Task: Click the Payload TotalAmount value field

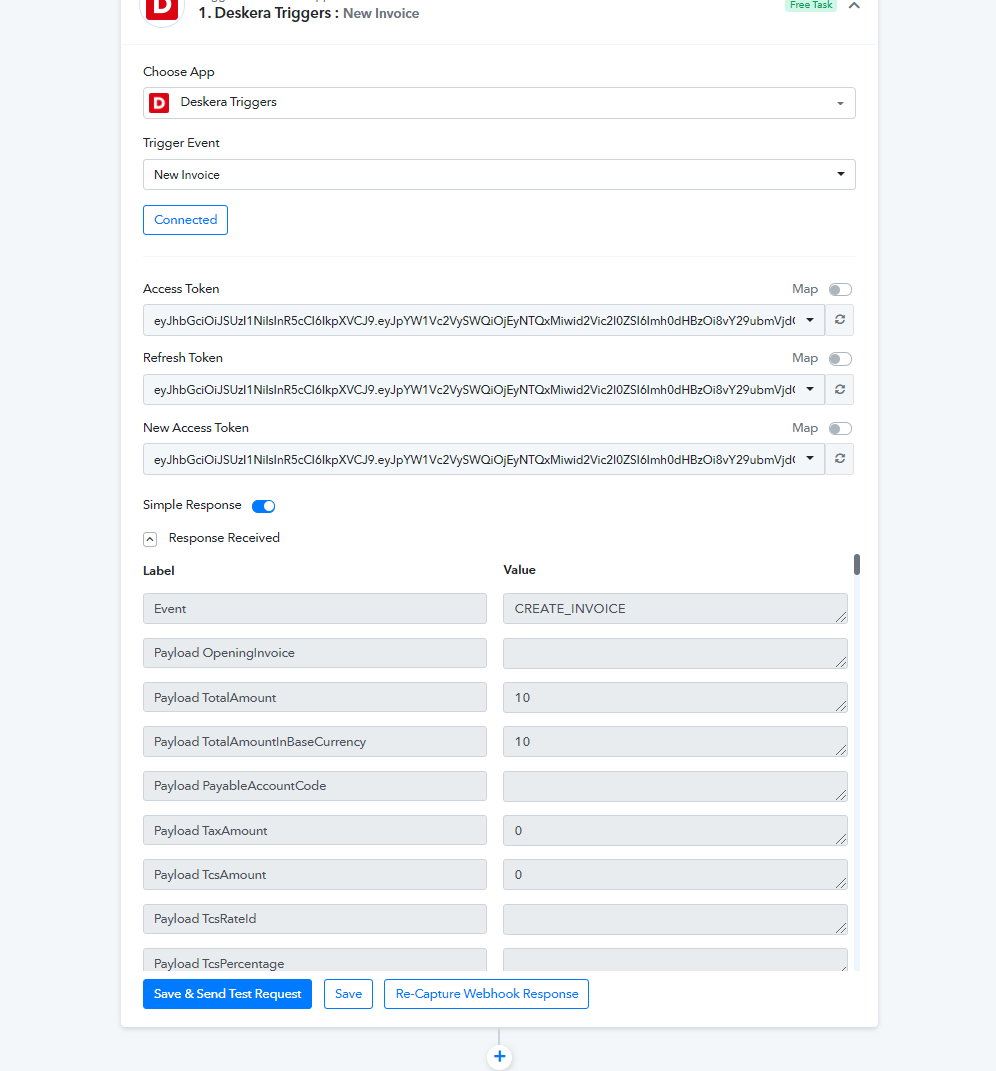Action: point(675,697)
